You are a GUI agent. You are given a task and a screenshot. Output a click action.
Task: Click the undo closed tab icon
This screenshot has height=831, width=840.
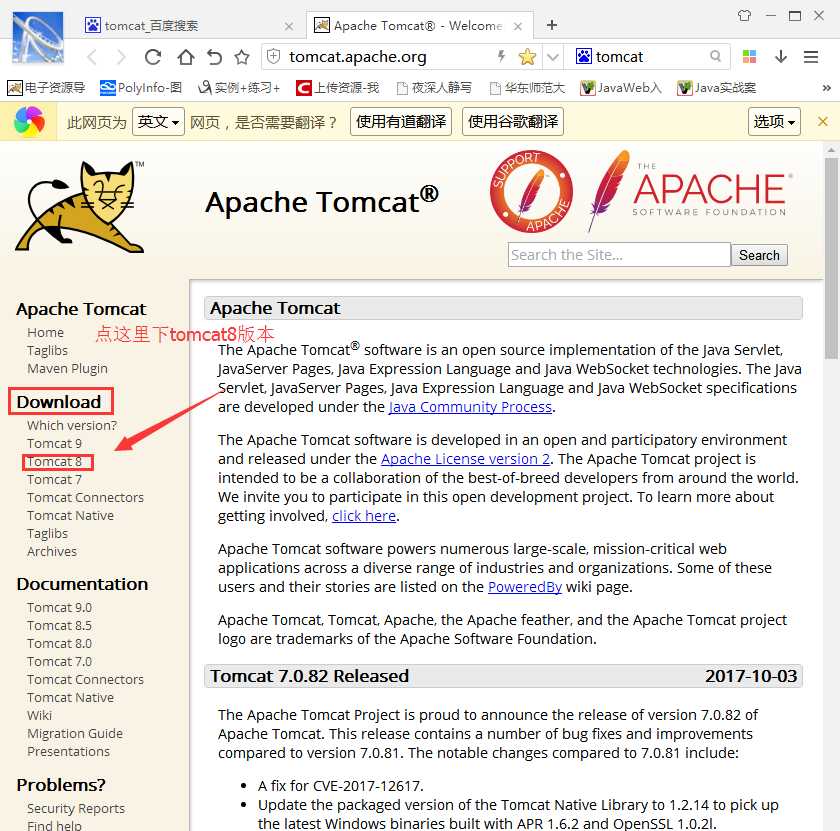[x=214, y=57]
